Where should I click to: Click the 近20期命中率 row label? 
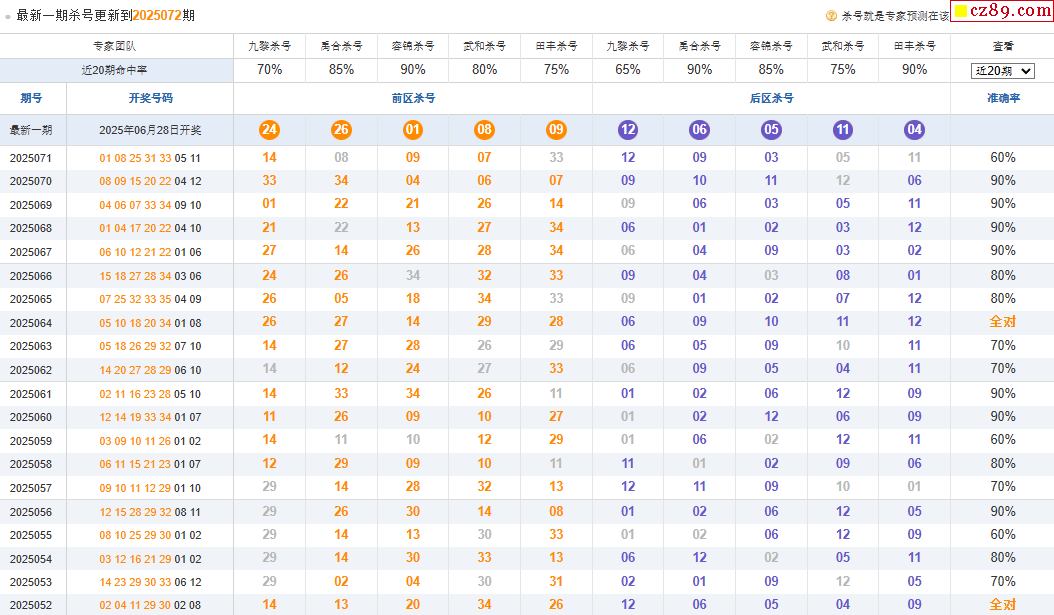114,70
